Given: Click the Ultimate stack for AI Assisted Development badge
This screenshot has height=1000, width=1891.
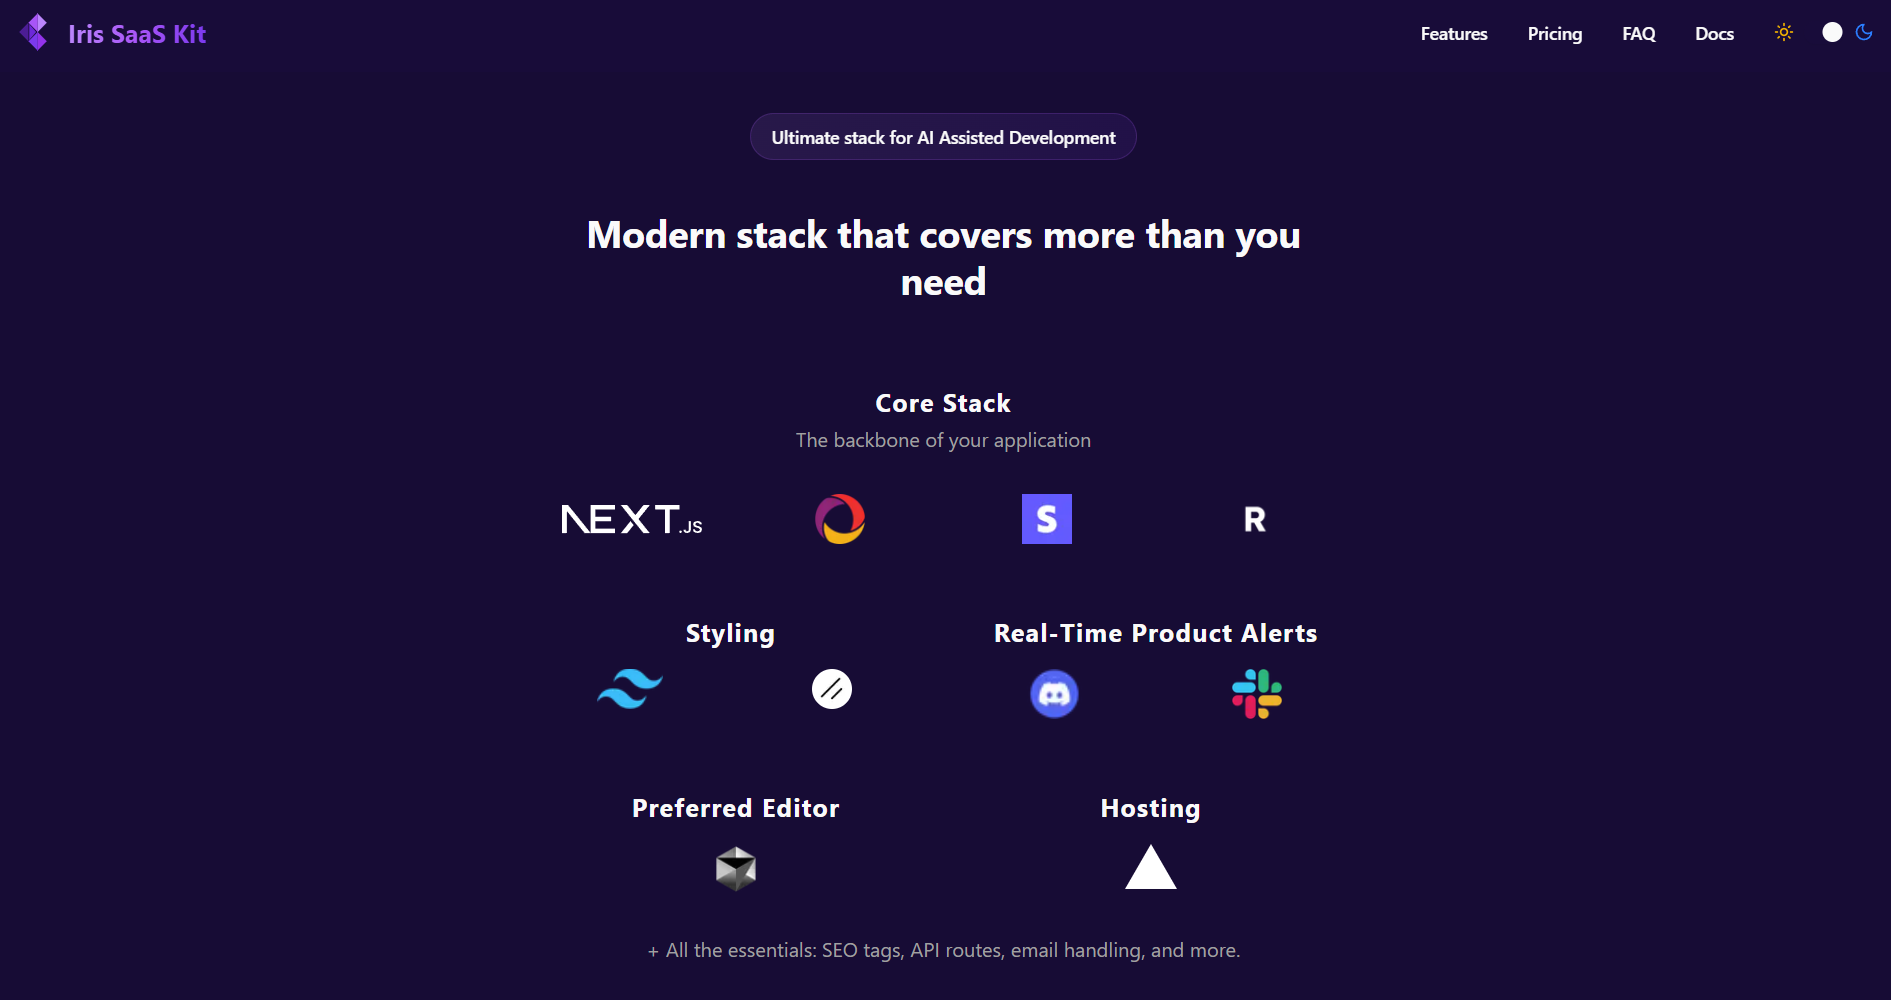Looking at the screenshot, I should (943, 137).
